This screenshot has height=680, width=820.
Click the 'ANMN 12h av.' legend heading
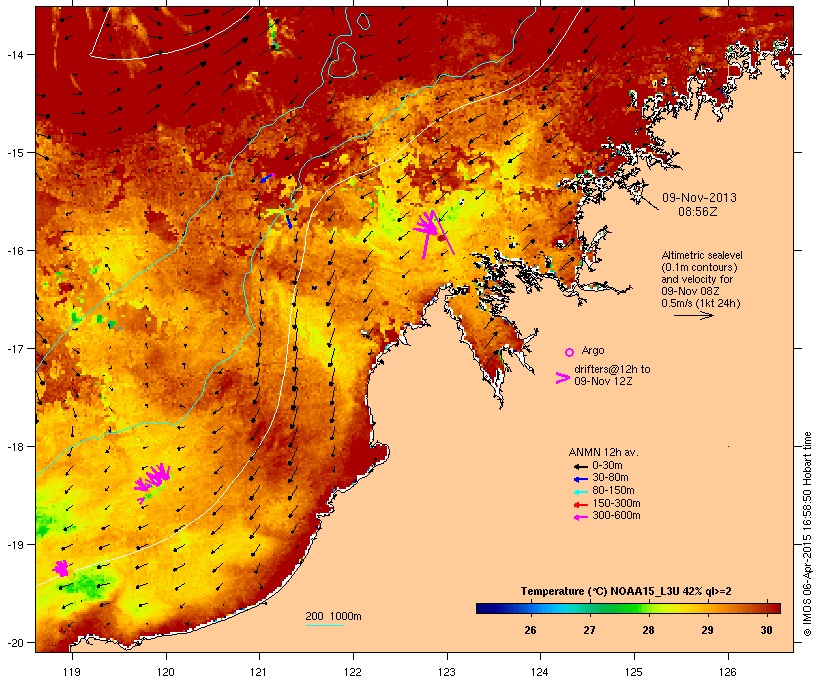coord(603,452)
